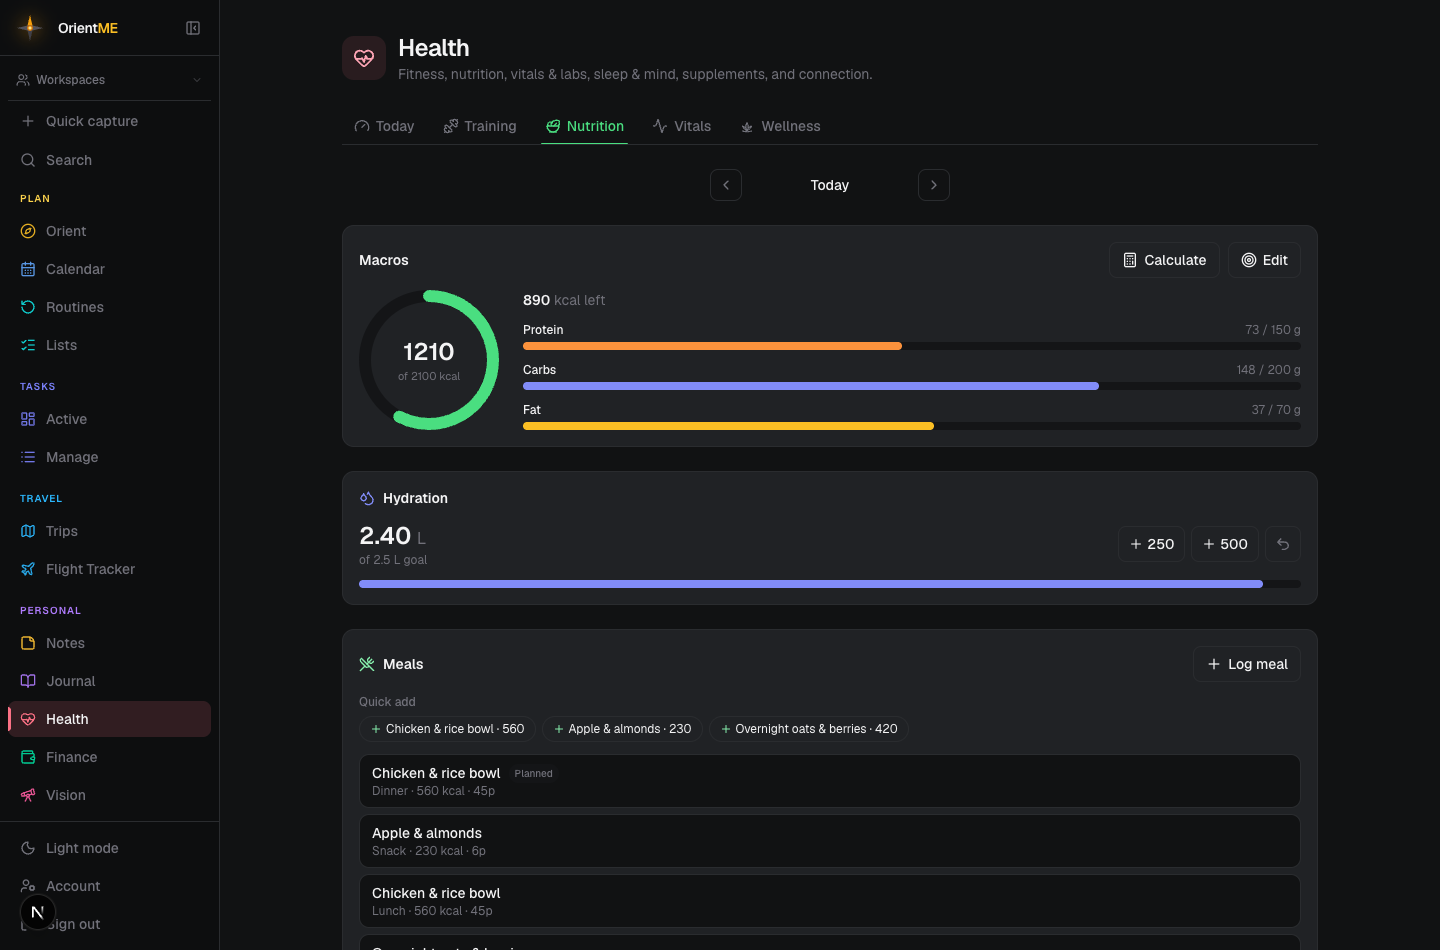Open planned Dinner Chicken & rice bowl entry
This screenshot has height=950, width=1440.
pos(830,781)
